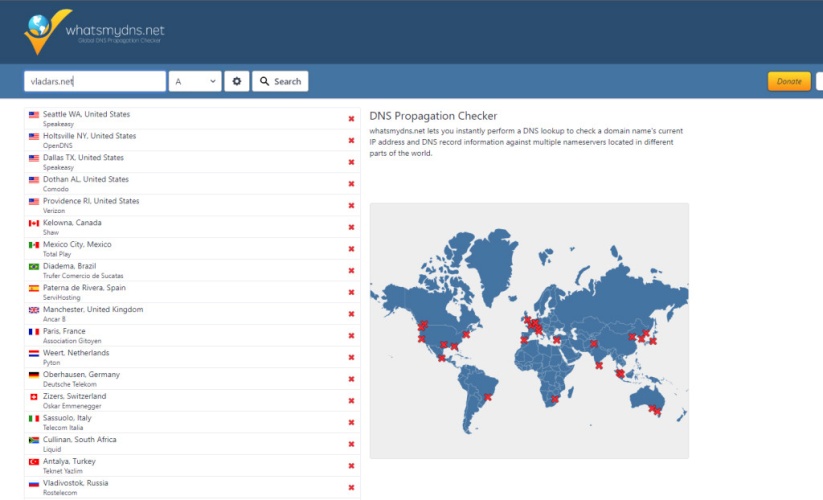Open the settings gear next to record type
This screenshot has height=500, width=823.
coord(236,81)
